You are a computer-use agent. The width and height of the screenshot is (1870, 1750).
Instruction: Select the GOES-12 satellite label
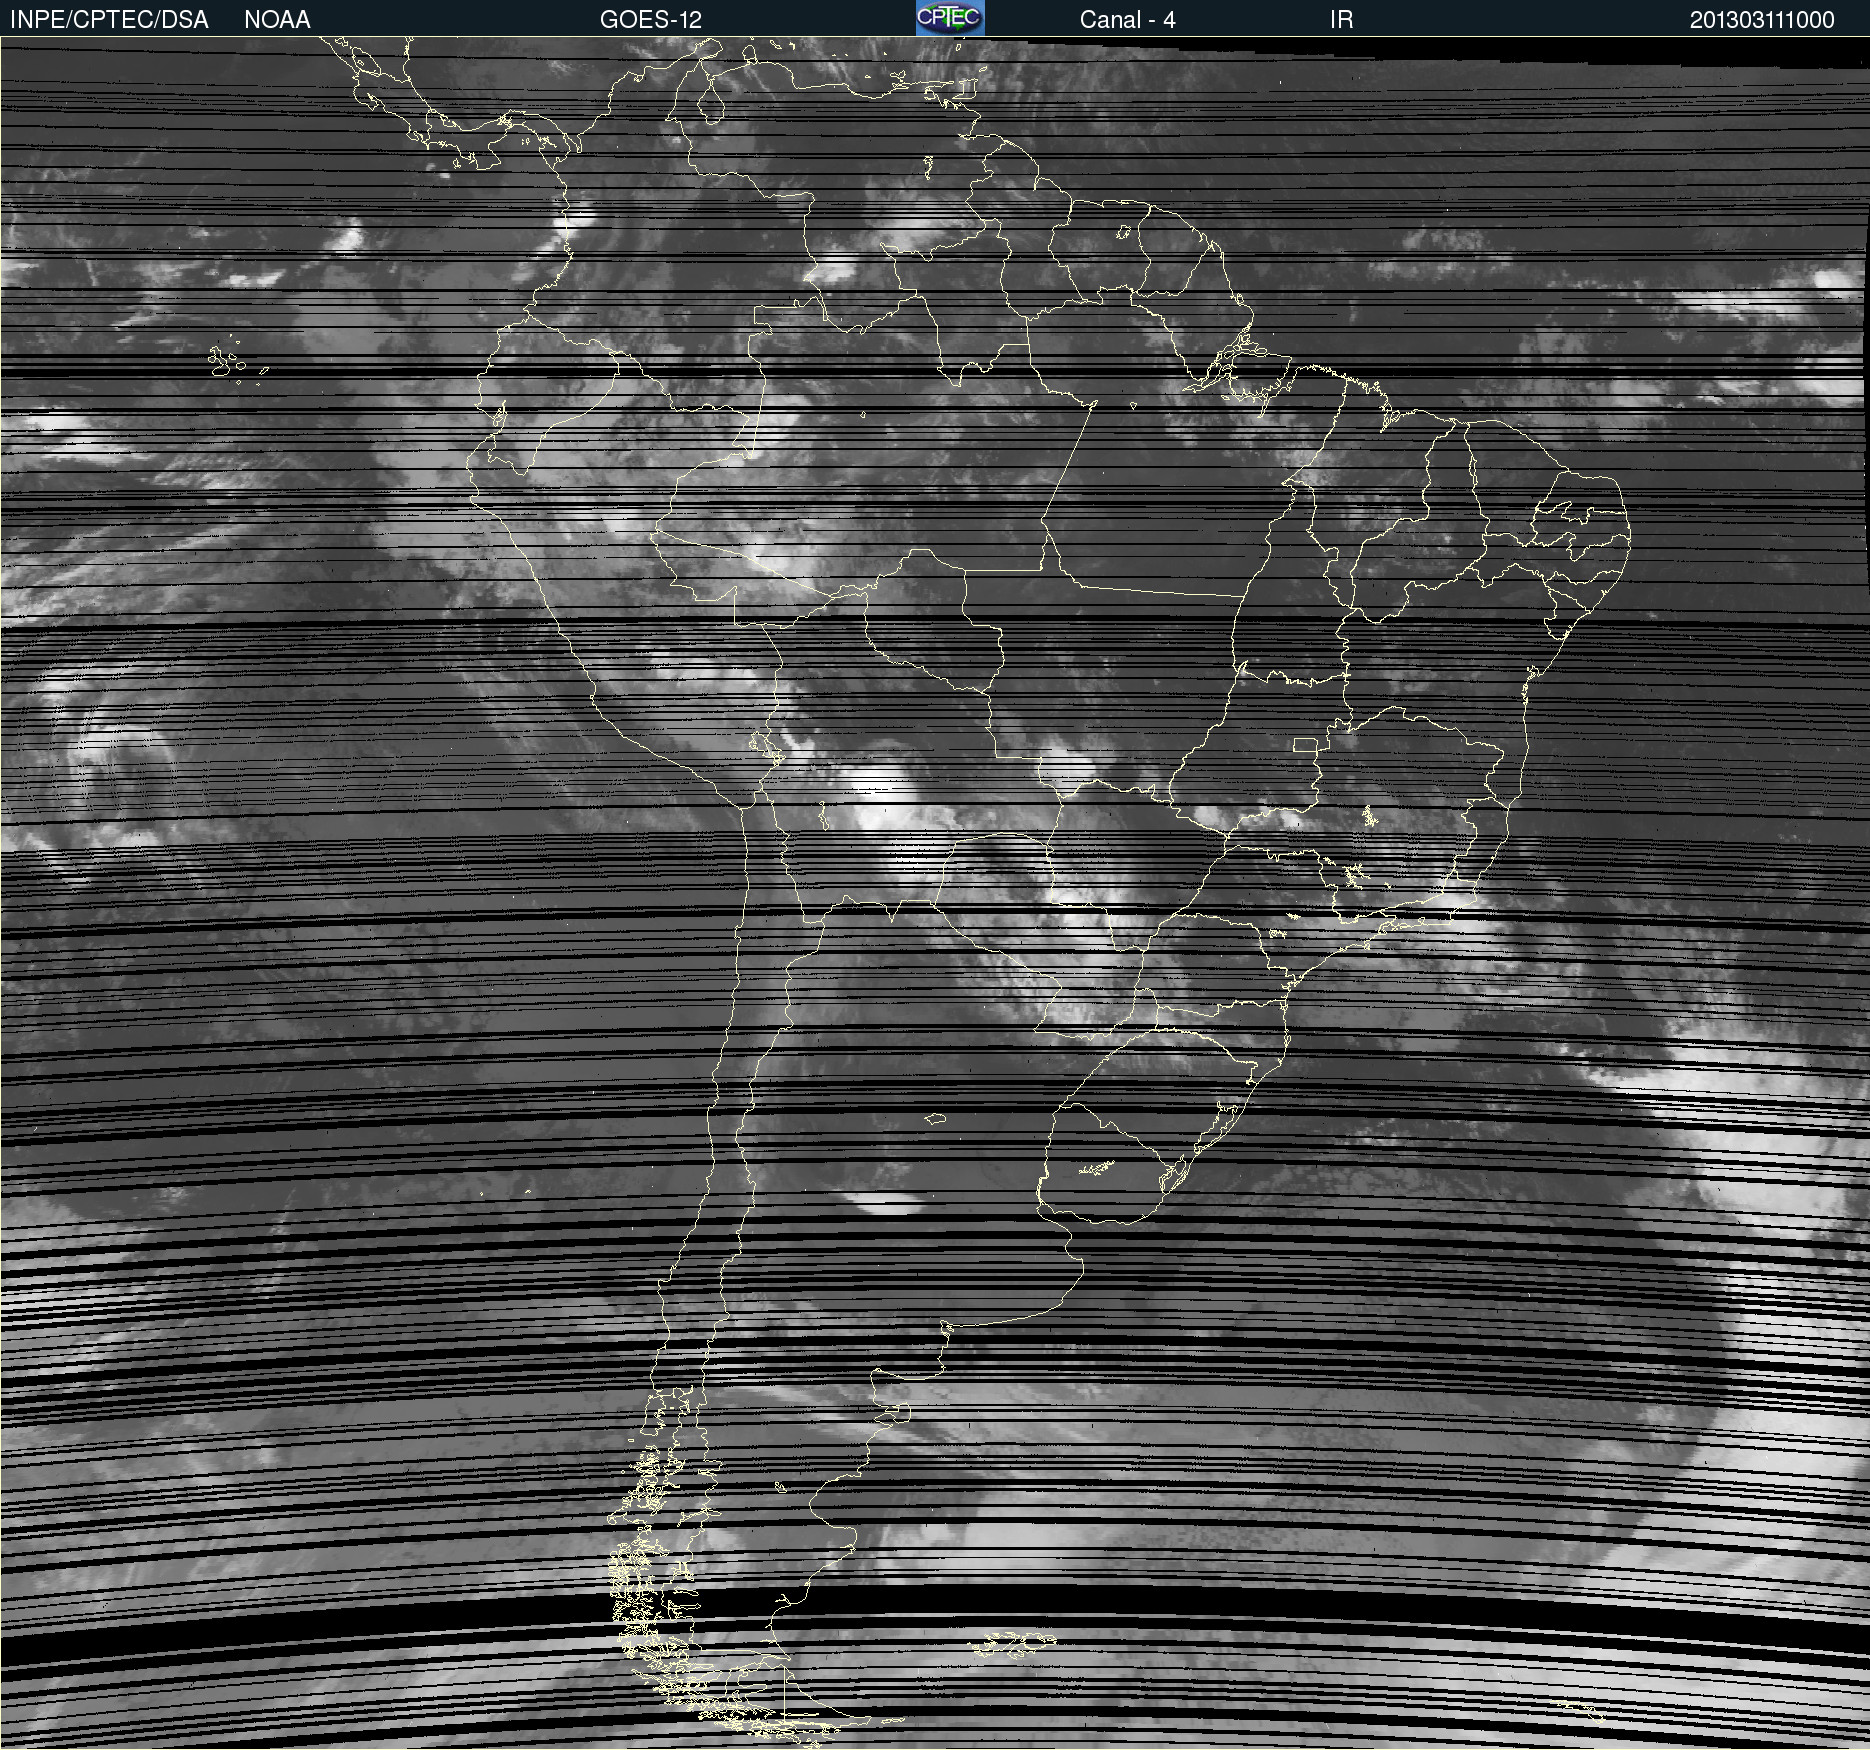pyautogui.click(x=650, y=19)
